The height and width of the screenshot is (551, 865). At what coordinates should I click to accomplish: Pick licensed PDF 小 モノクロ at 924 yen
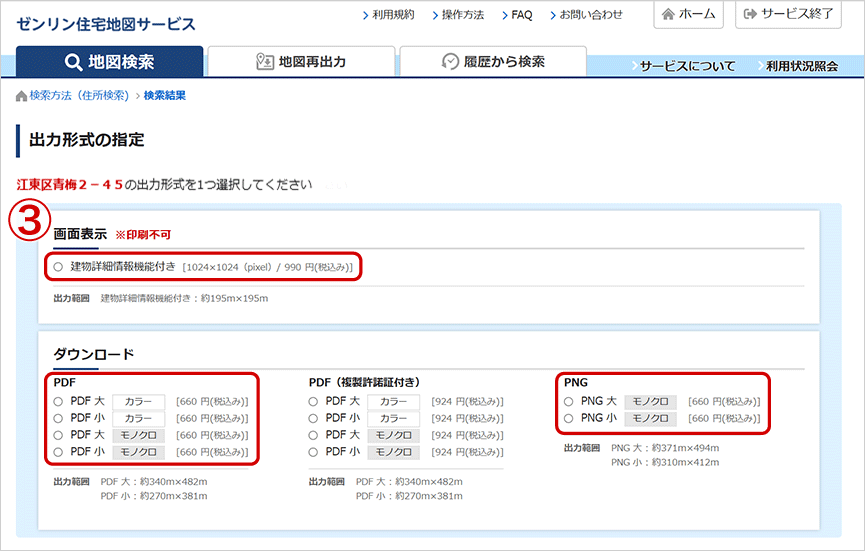click(313, 452)
